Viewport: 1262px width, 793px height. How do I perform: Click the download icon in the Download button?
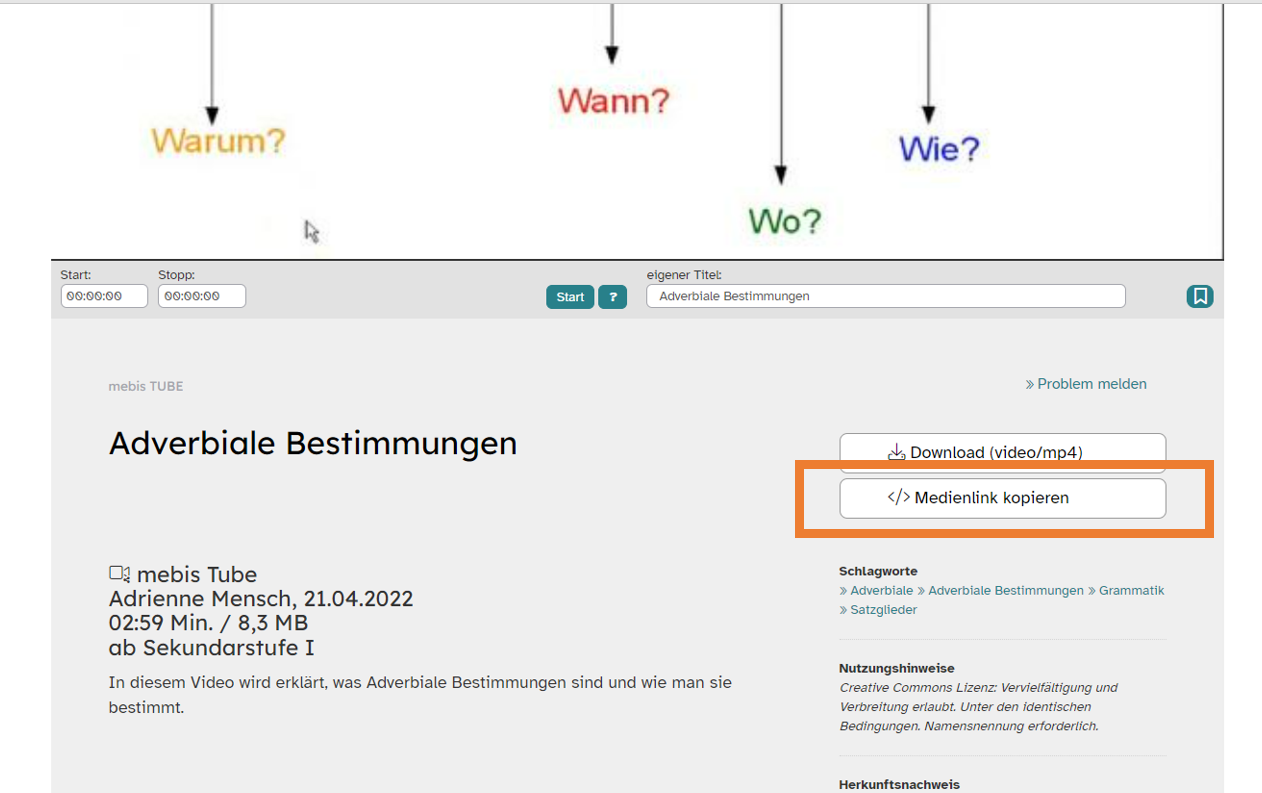click(x=897, y=452)
